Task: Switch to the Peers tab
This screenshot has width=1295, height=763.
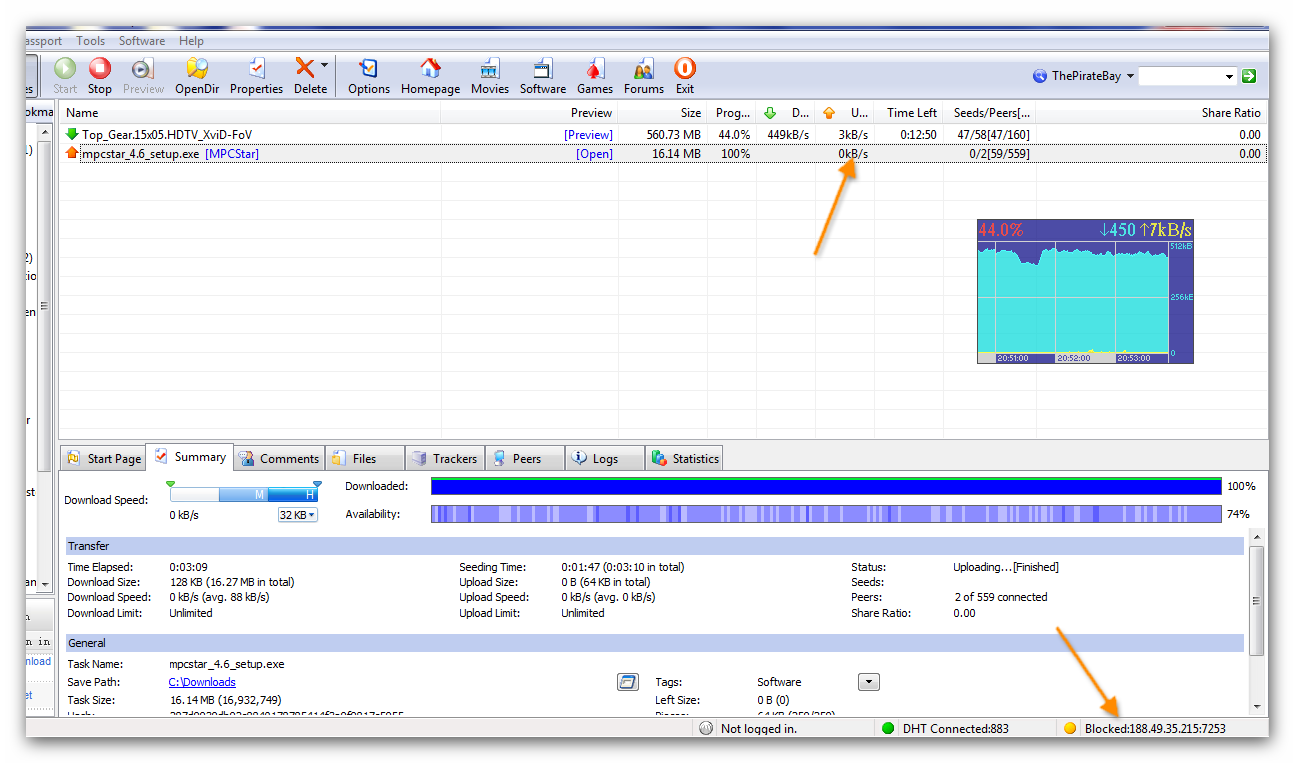Action: pyautogui.click(x=525, y=459)
